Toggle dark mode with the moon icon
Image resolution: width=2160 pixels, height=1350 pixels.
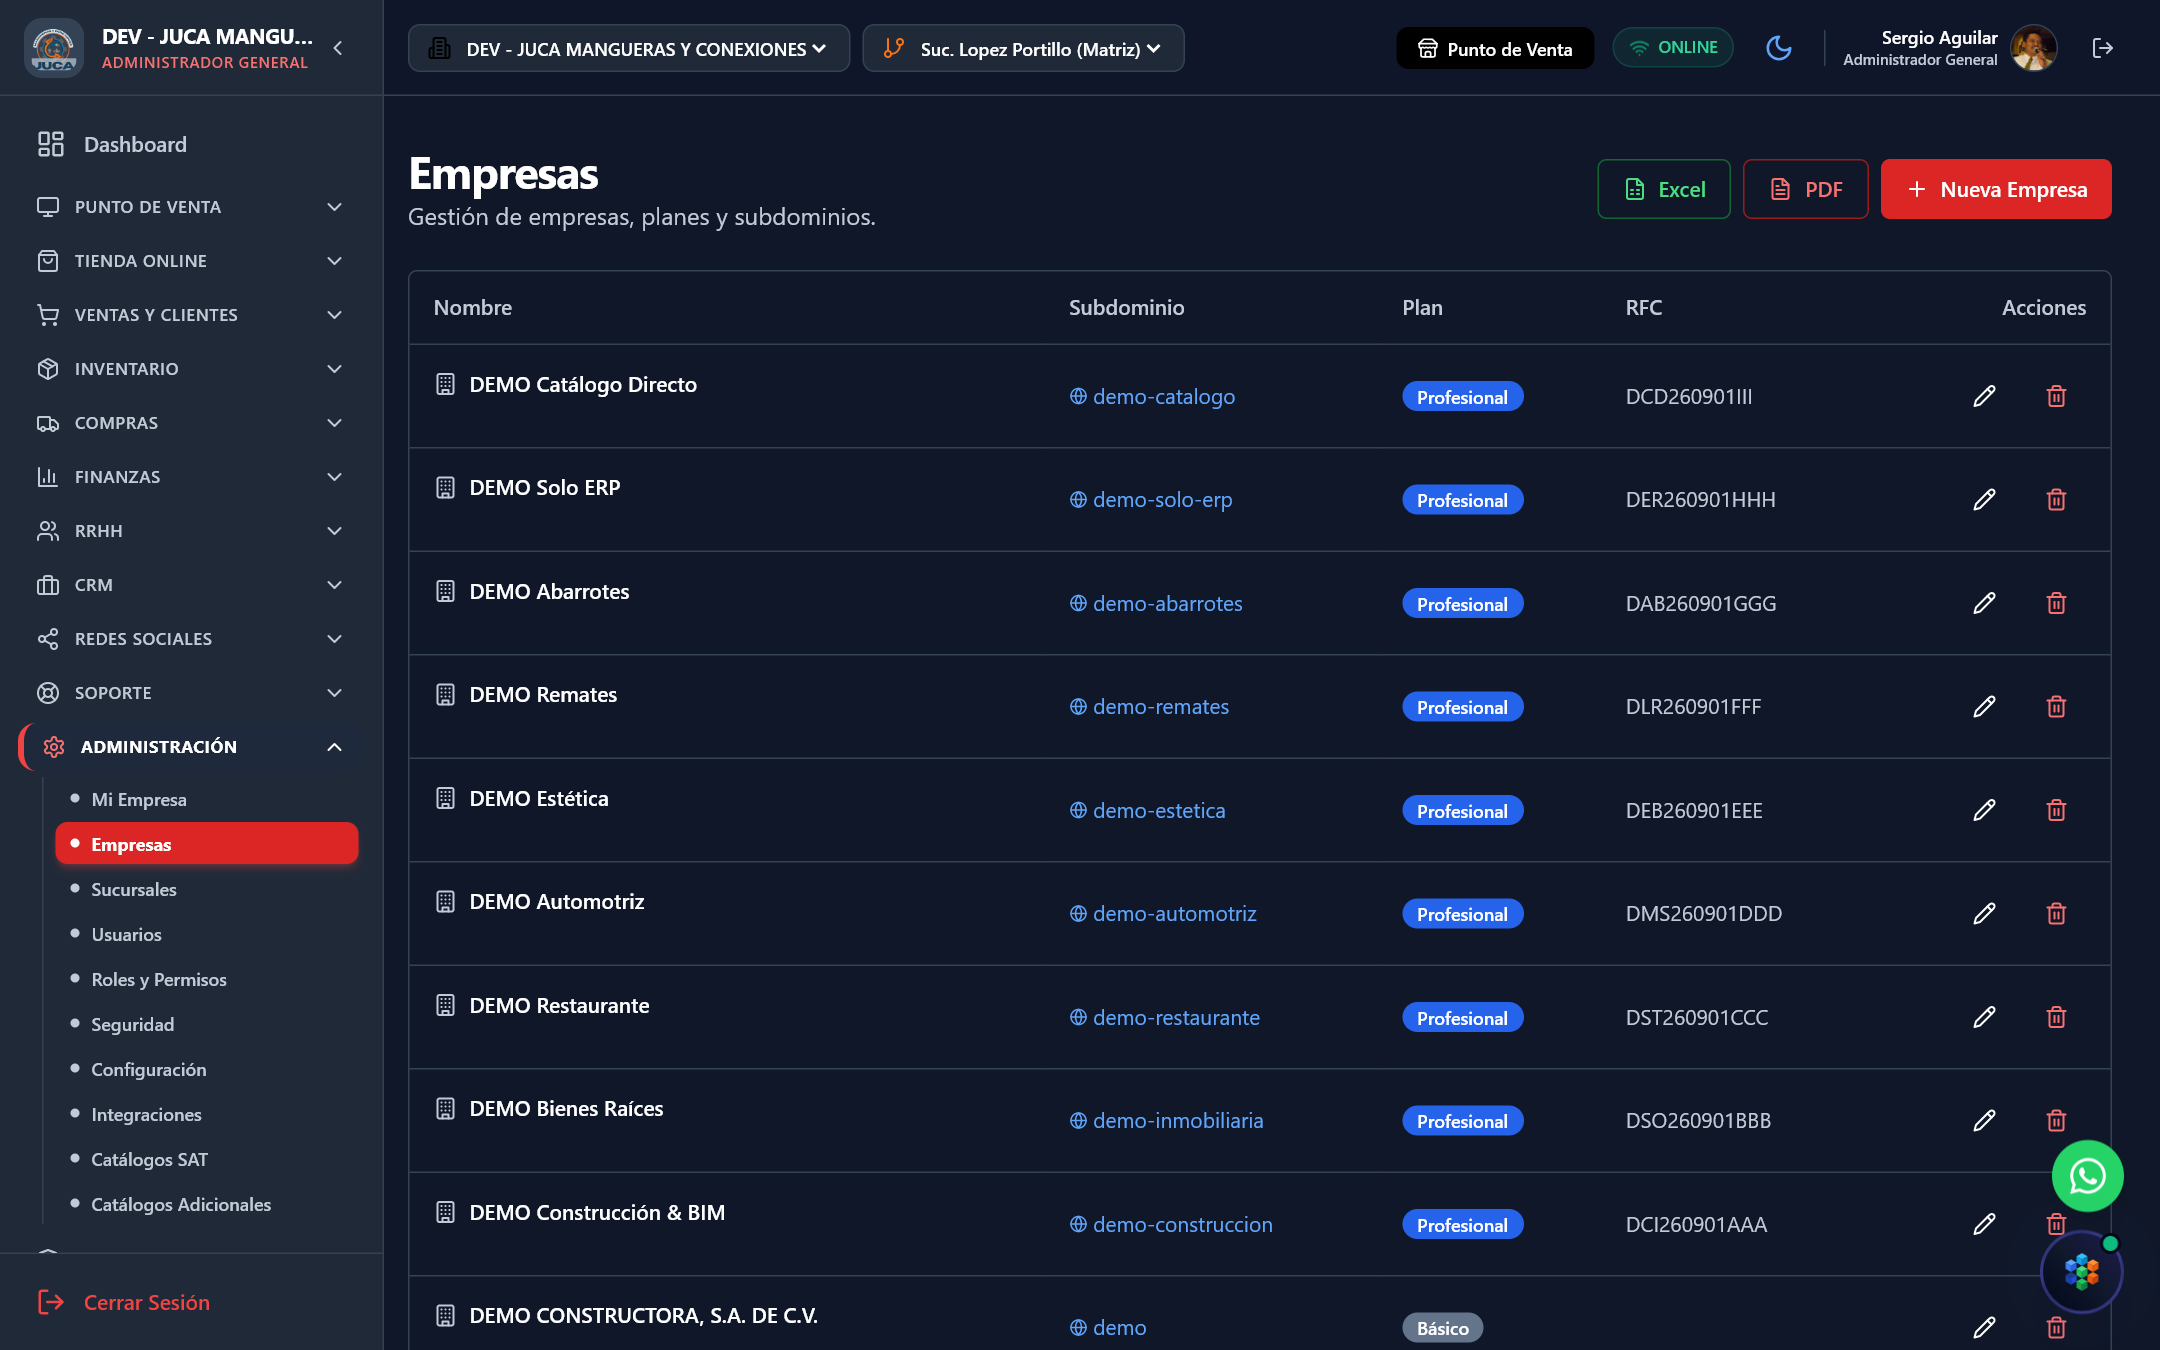coord(1778,48)
